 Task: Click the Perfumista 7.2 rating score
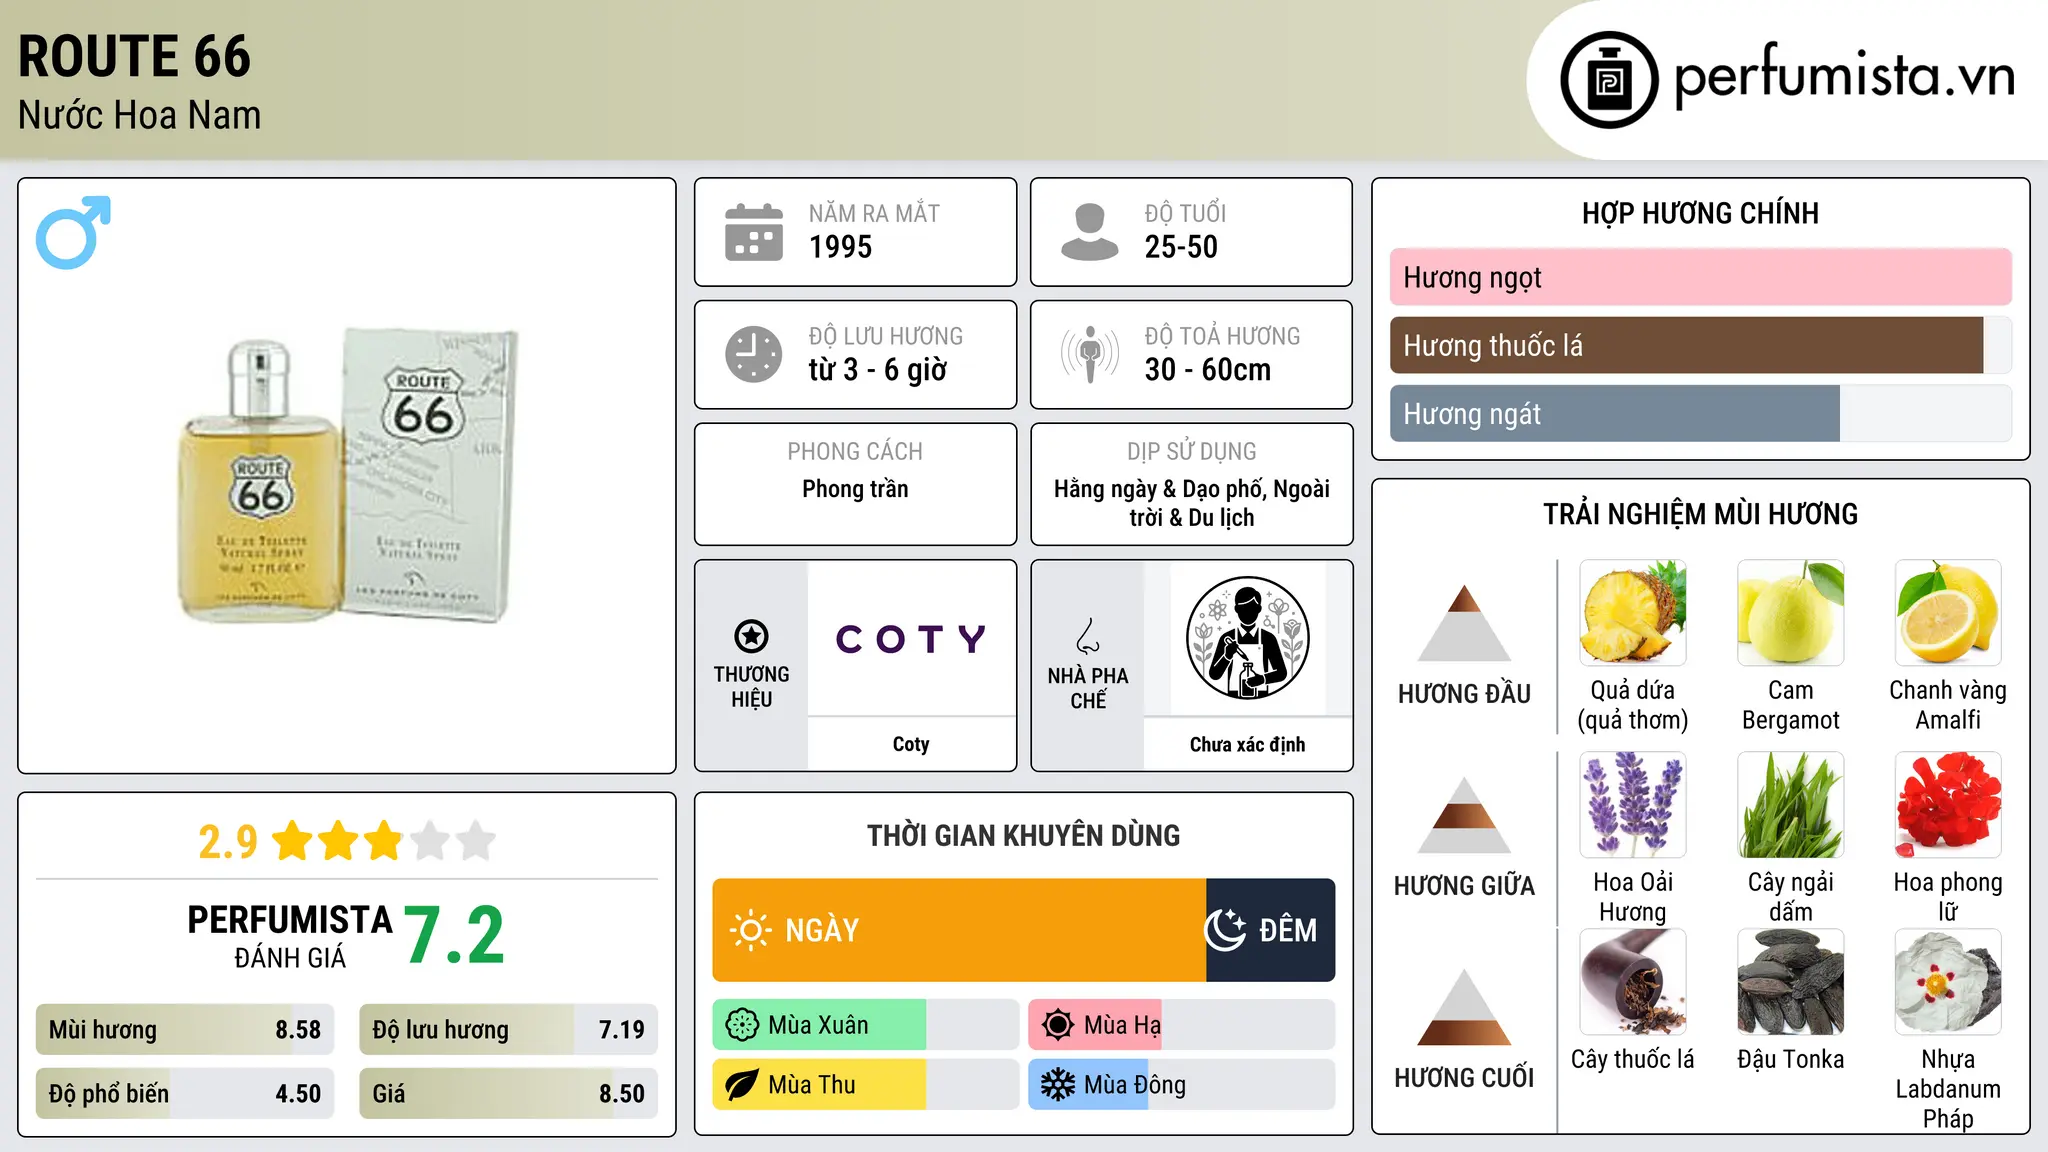[454, 935]
